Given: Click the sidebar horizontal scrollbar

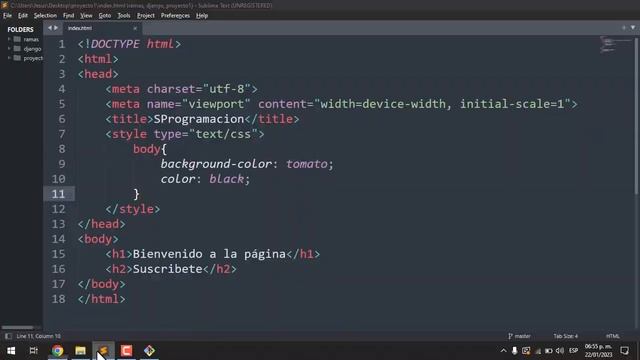Looking at the screenshot, I should [18, 327].
